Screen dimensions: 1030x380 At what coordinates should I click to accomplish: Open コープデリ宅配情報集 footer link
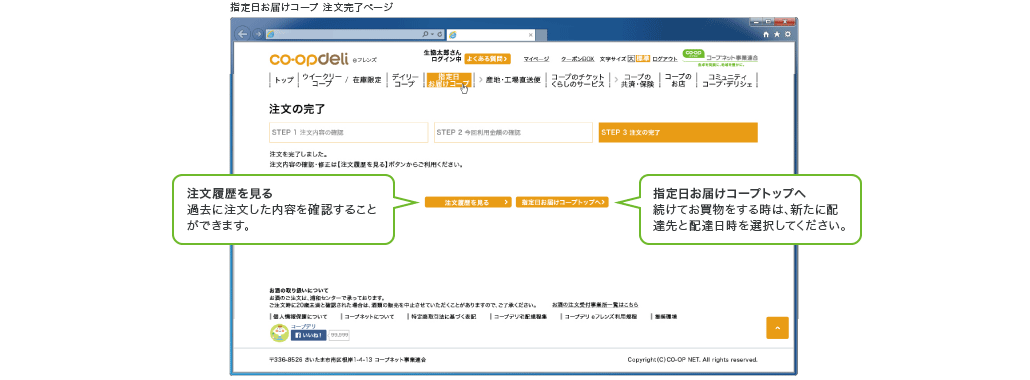520,317
